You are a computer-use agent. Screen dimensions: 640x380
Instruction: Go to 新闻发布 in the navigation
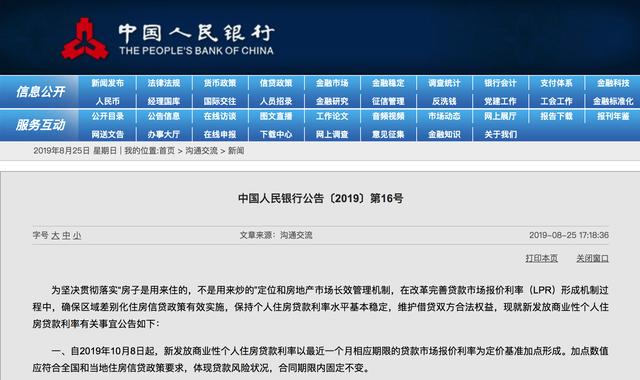click(108, 83)
